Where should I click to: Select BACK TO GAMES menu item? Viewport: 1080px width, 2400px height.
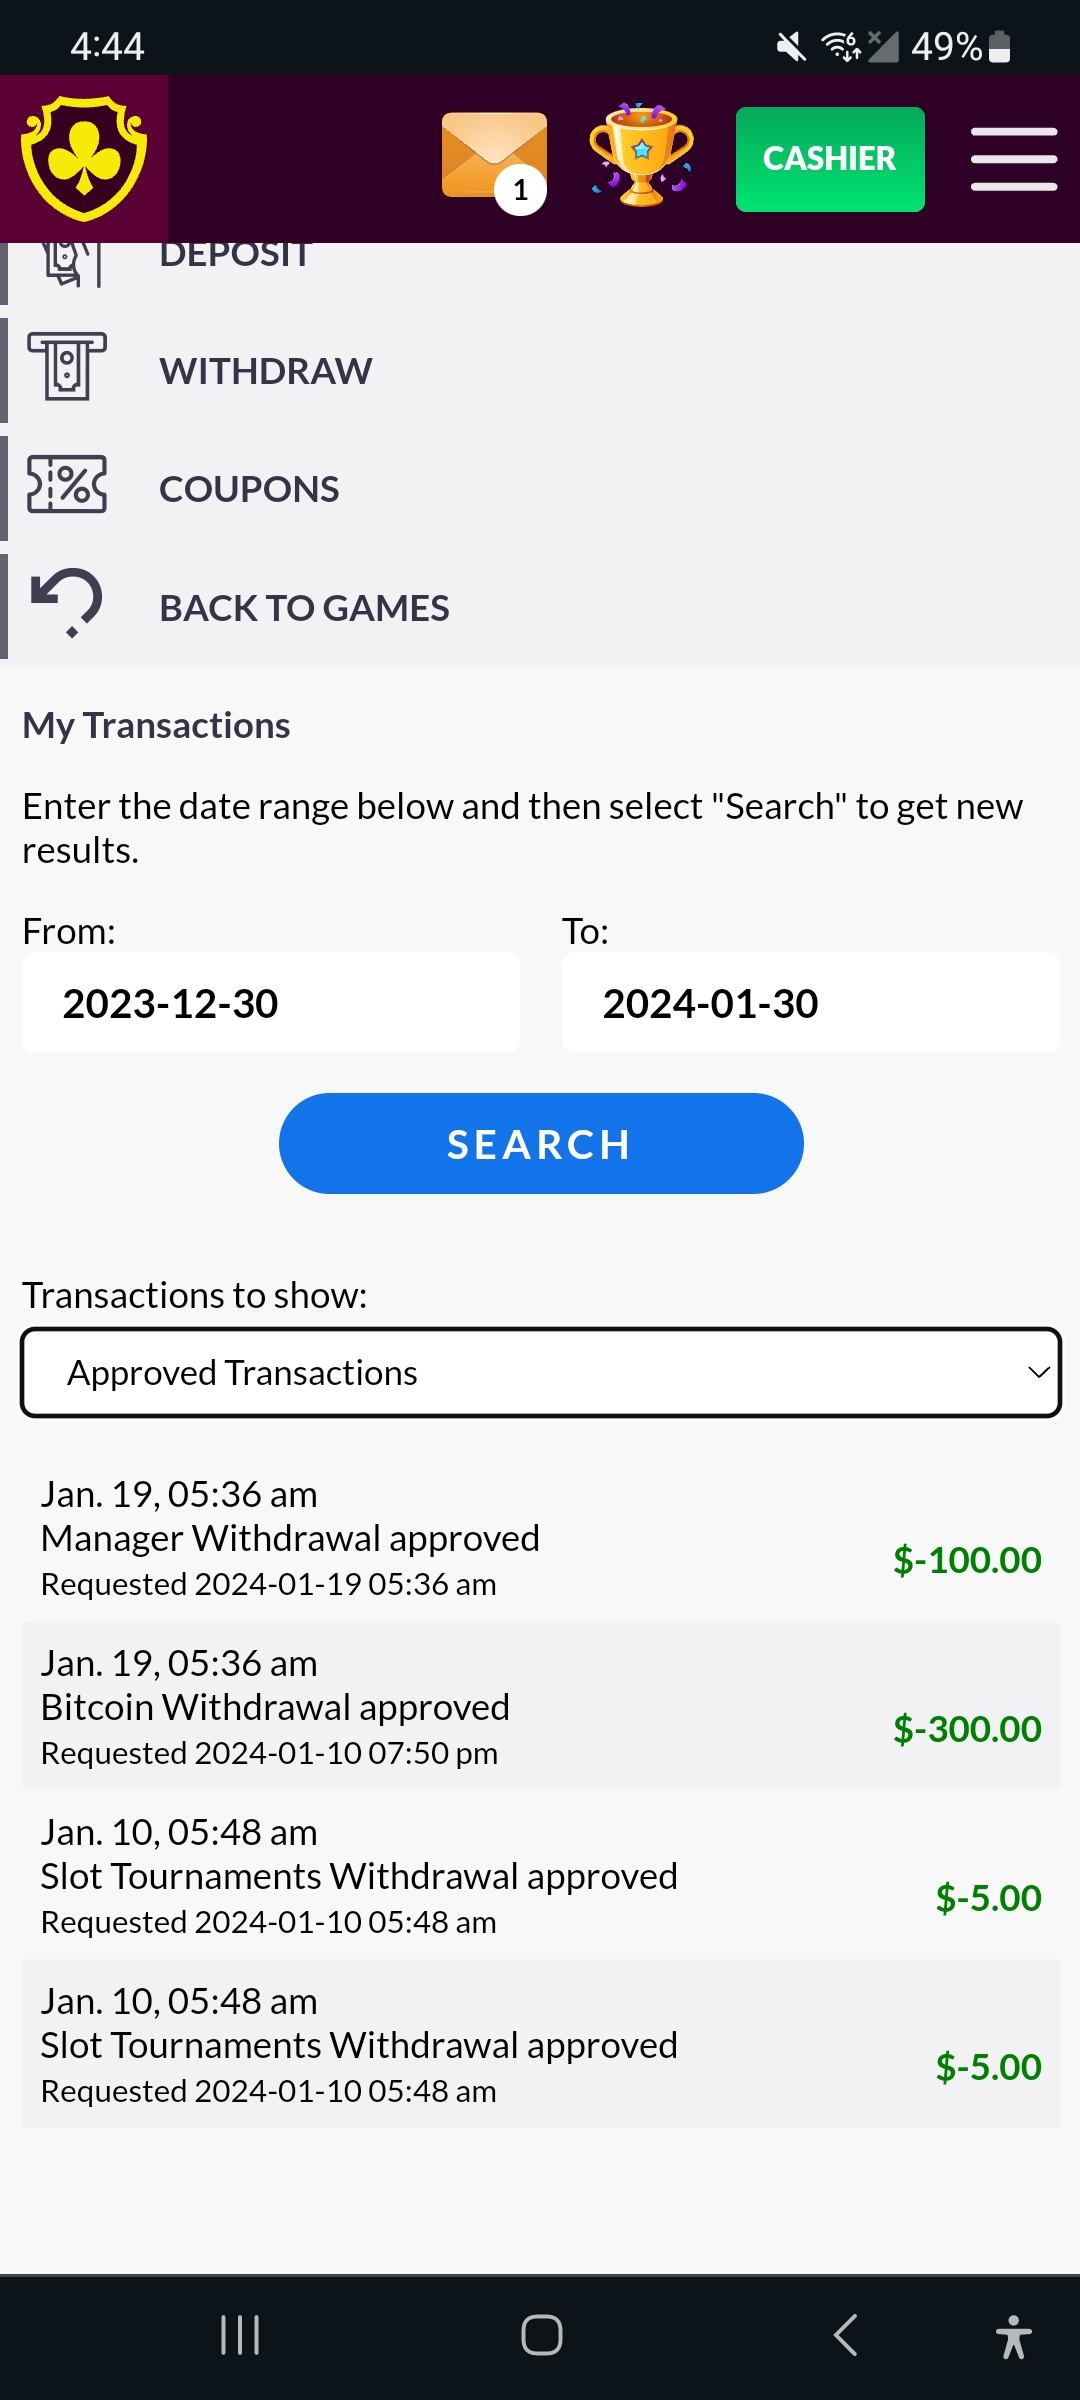[304, 608]
